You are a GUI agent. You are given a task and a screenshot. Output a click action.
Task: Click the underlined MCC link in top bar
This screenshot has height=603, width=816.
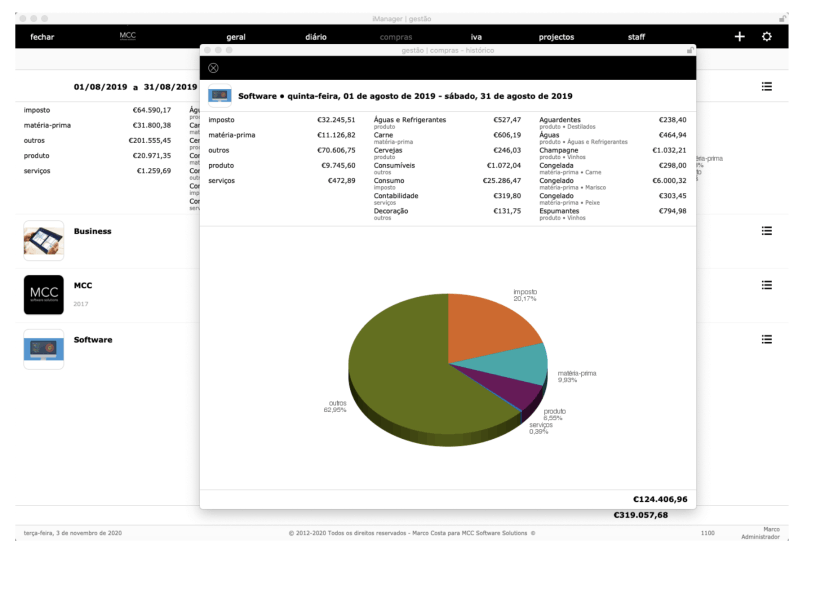pyautogui.click(x=127, y=36)
